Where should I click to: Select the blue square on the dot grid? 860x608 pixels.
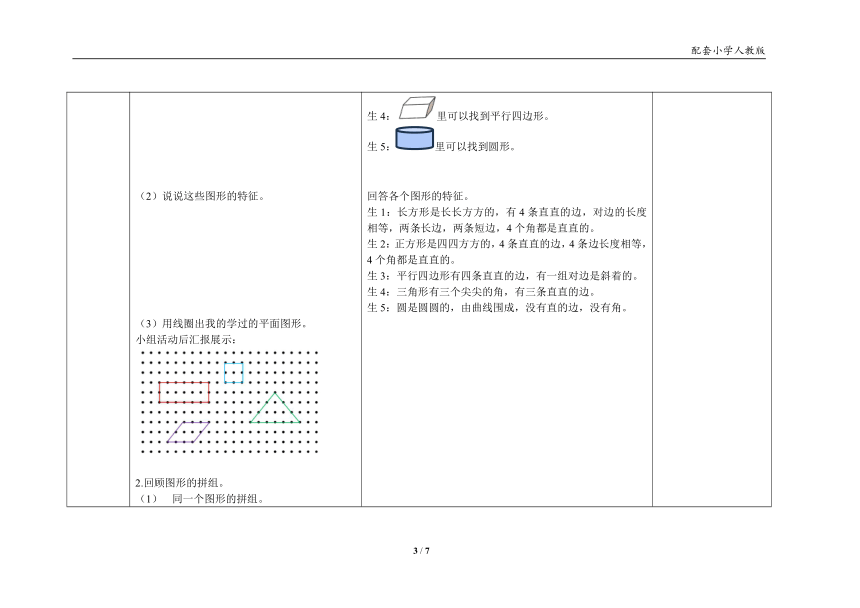point(234,373)
